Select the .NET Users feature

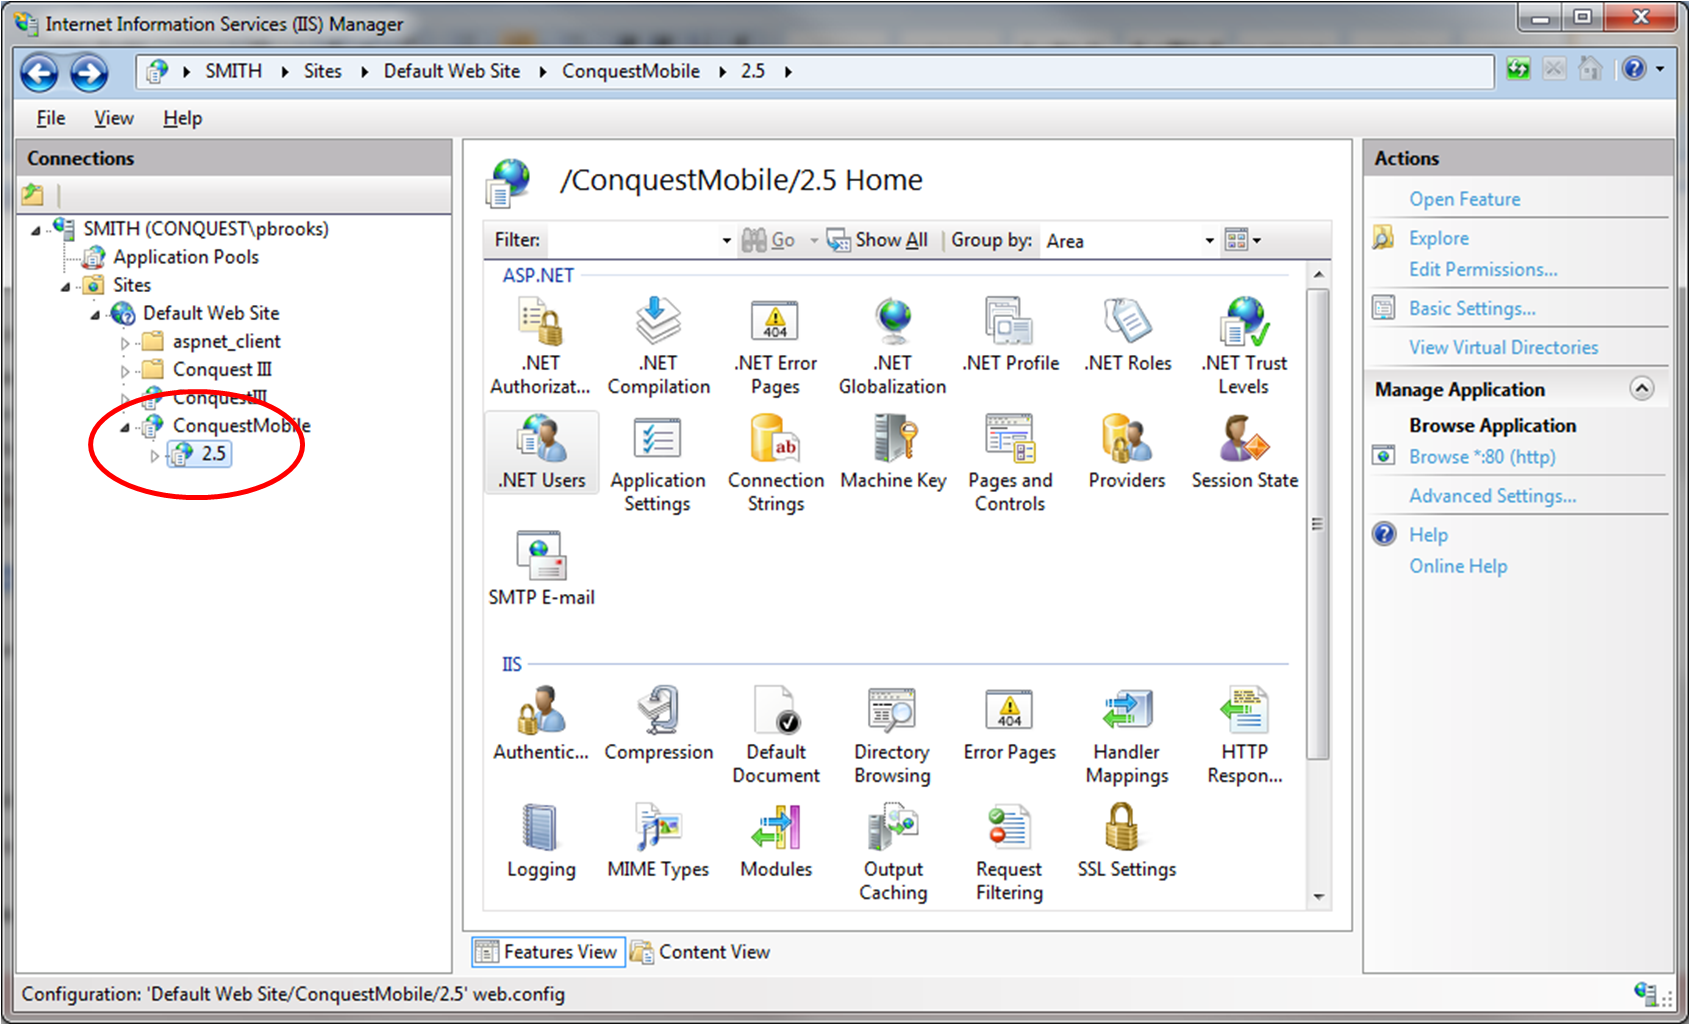[541, 452]
